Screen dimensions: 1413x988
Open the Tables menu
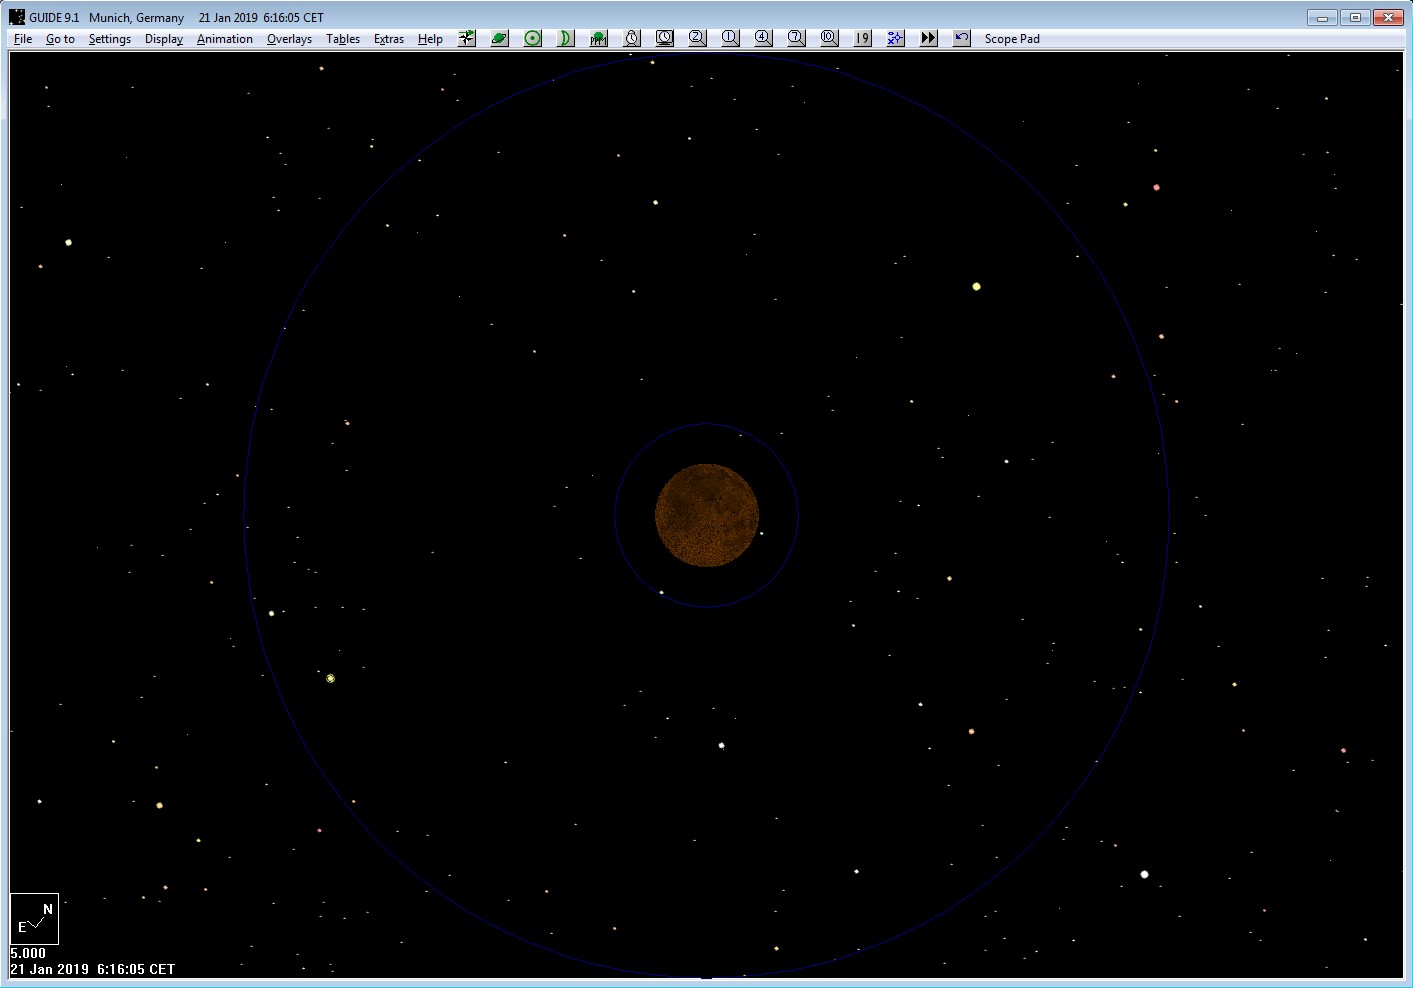(x=343, y=39)
